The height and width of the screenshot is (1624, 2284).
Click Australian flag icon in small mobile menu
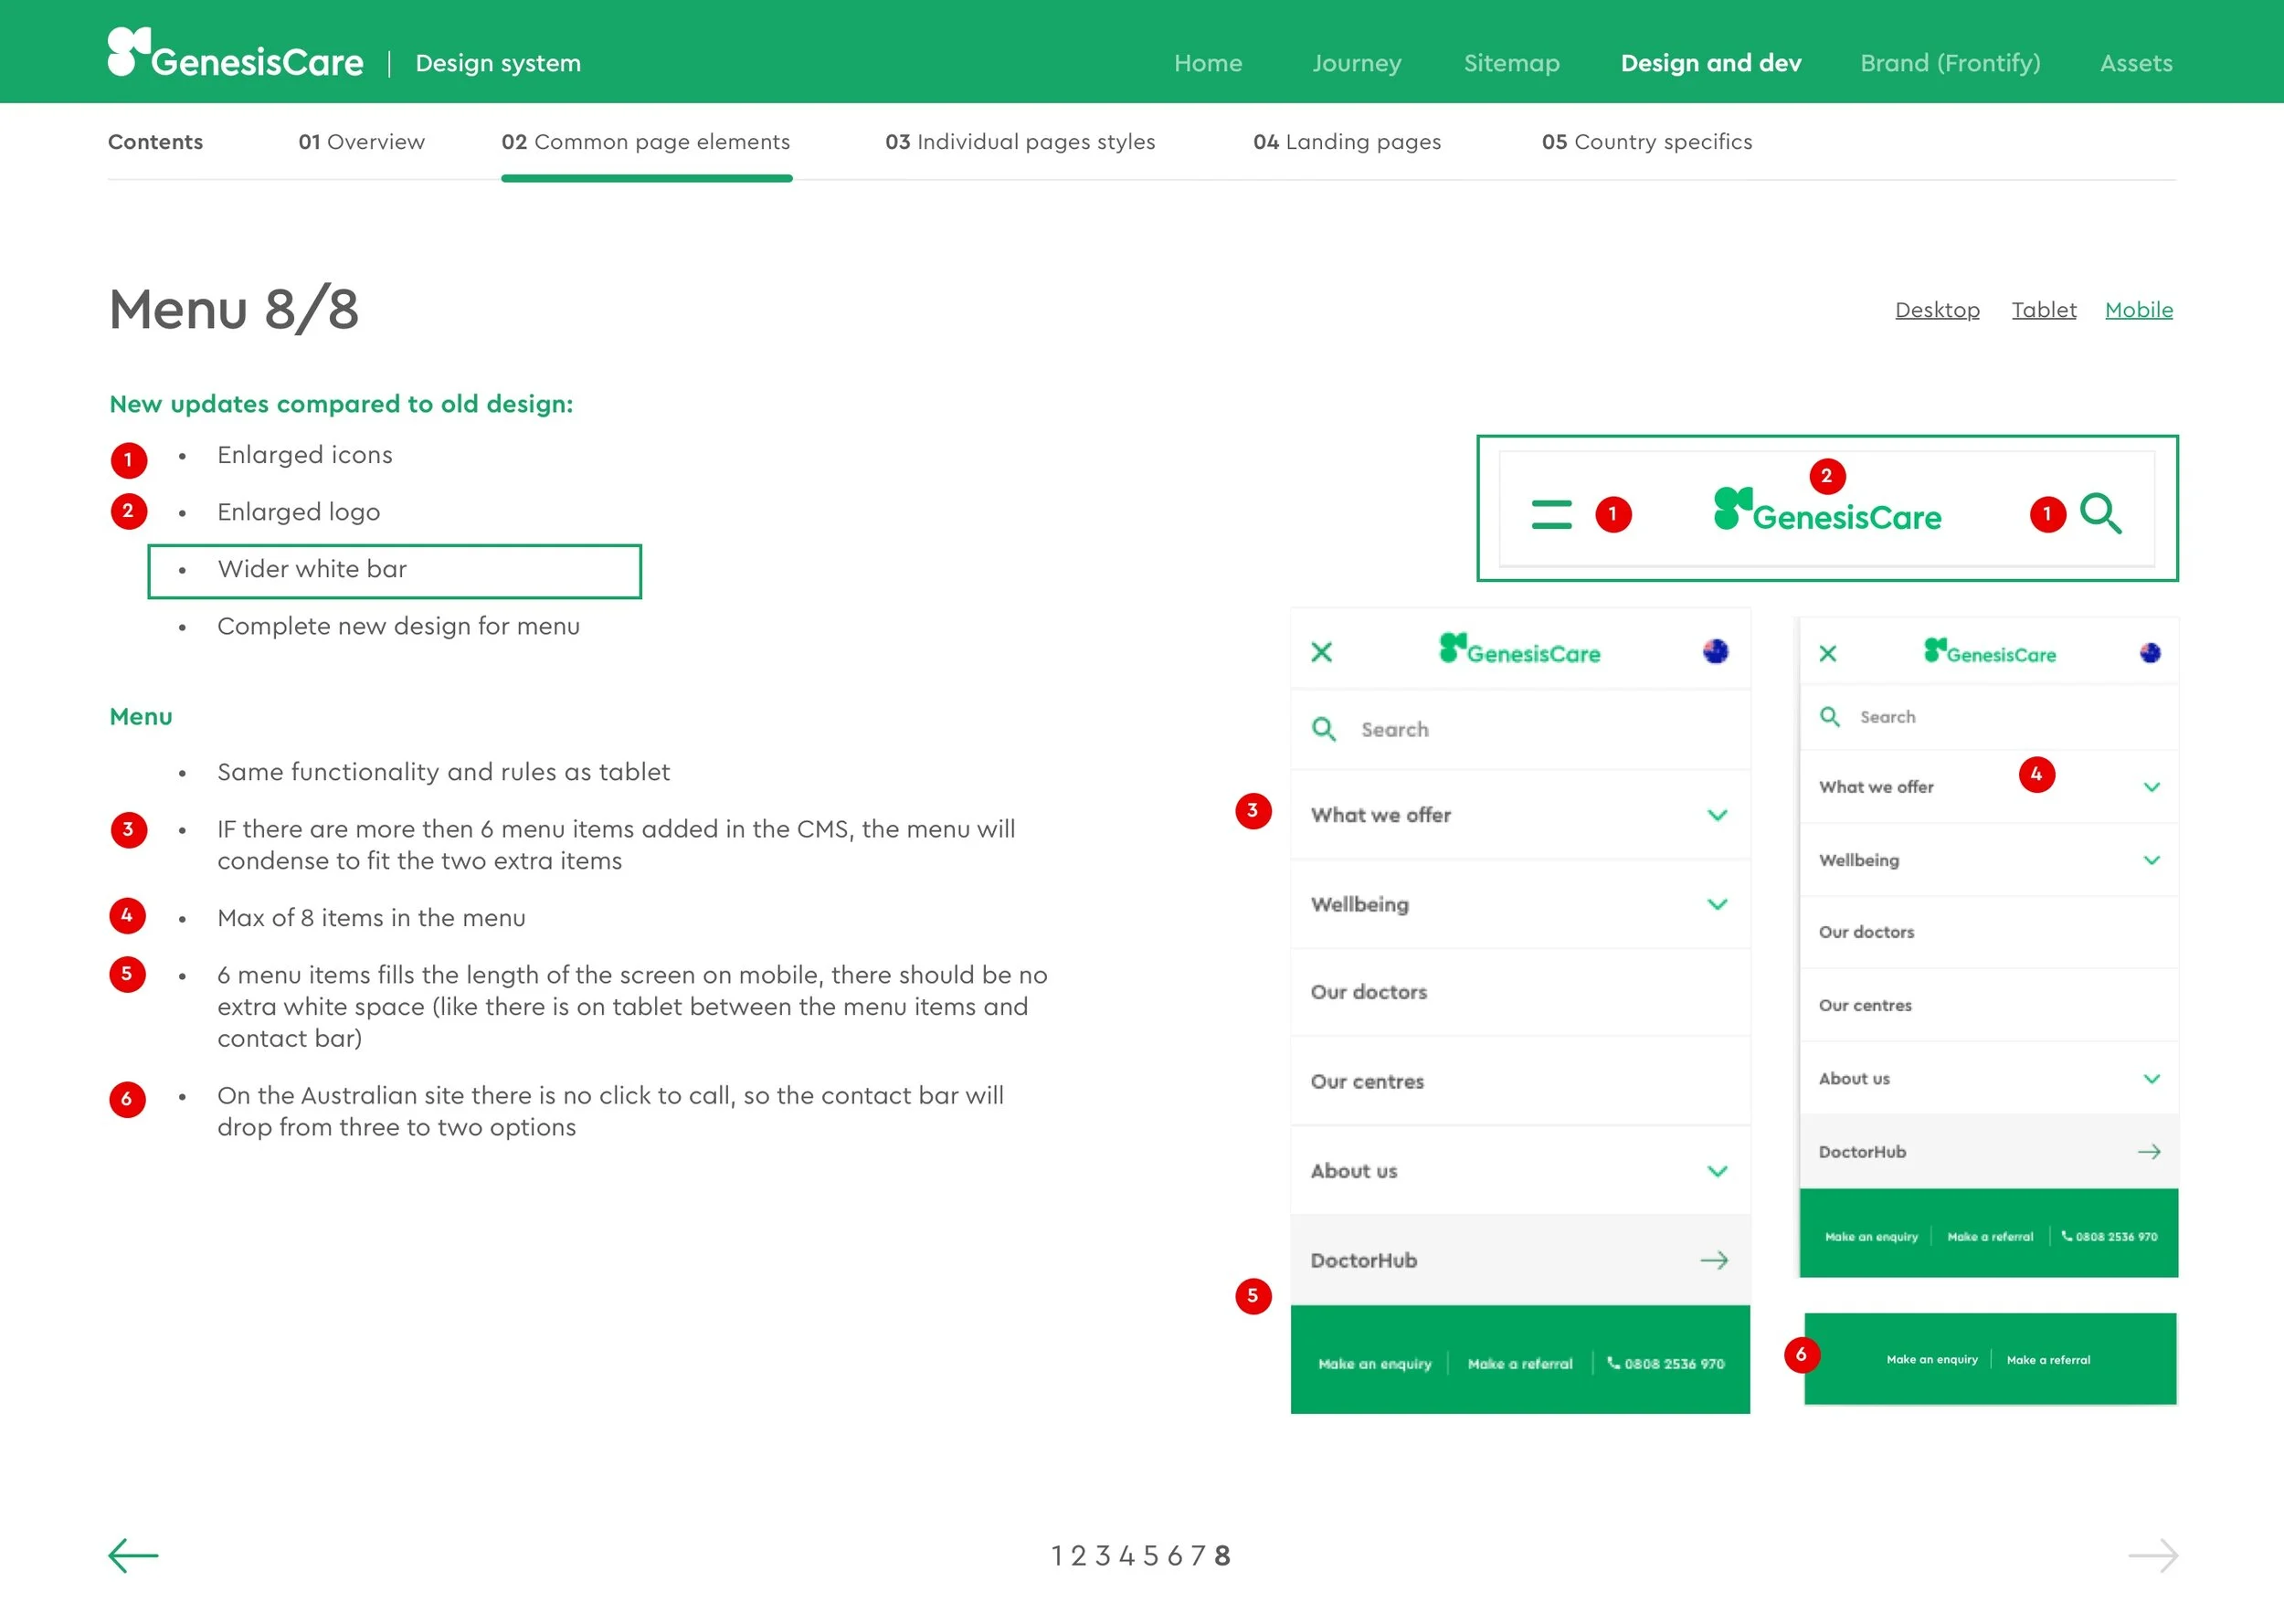point(2150,653)
